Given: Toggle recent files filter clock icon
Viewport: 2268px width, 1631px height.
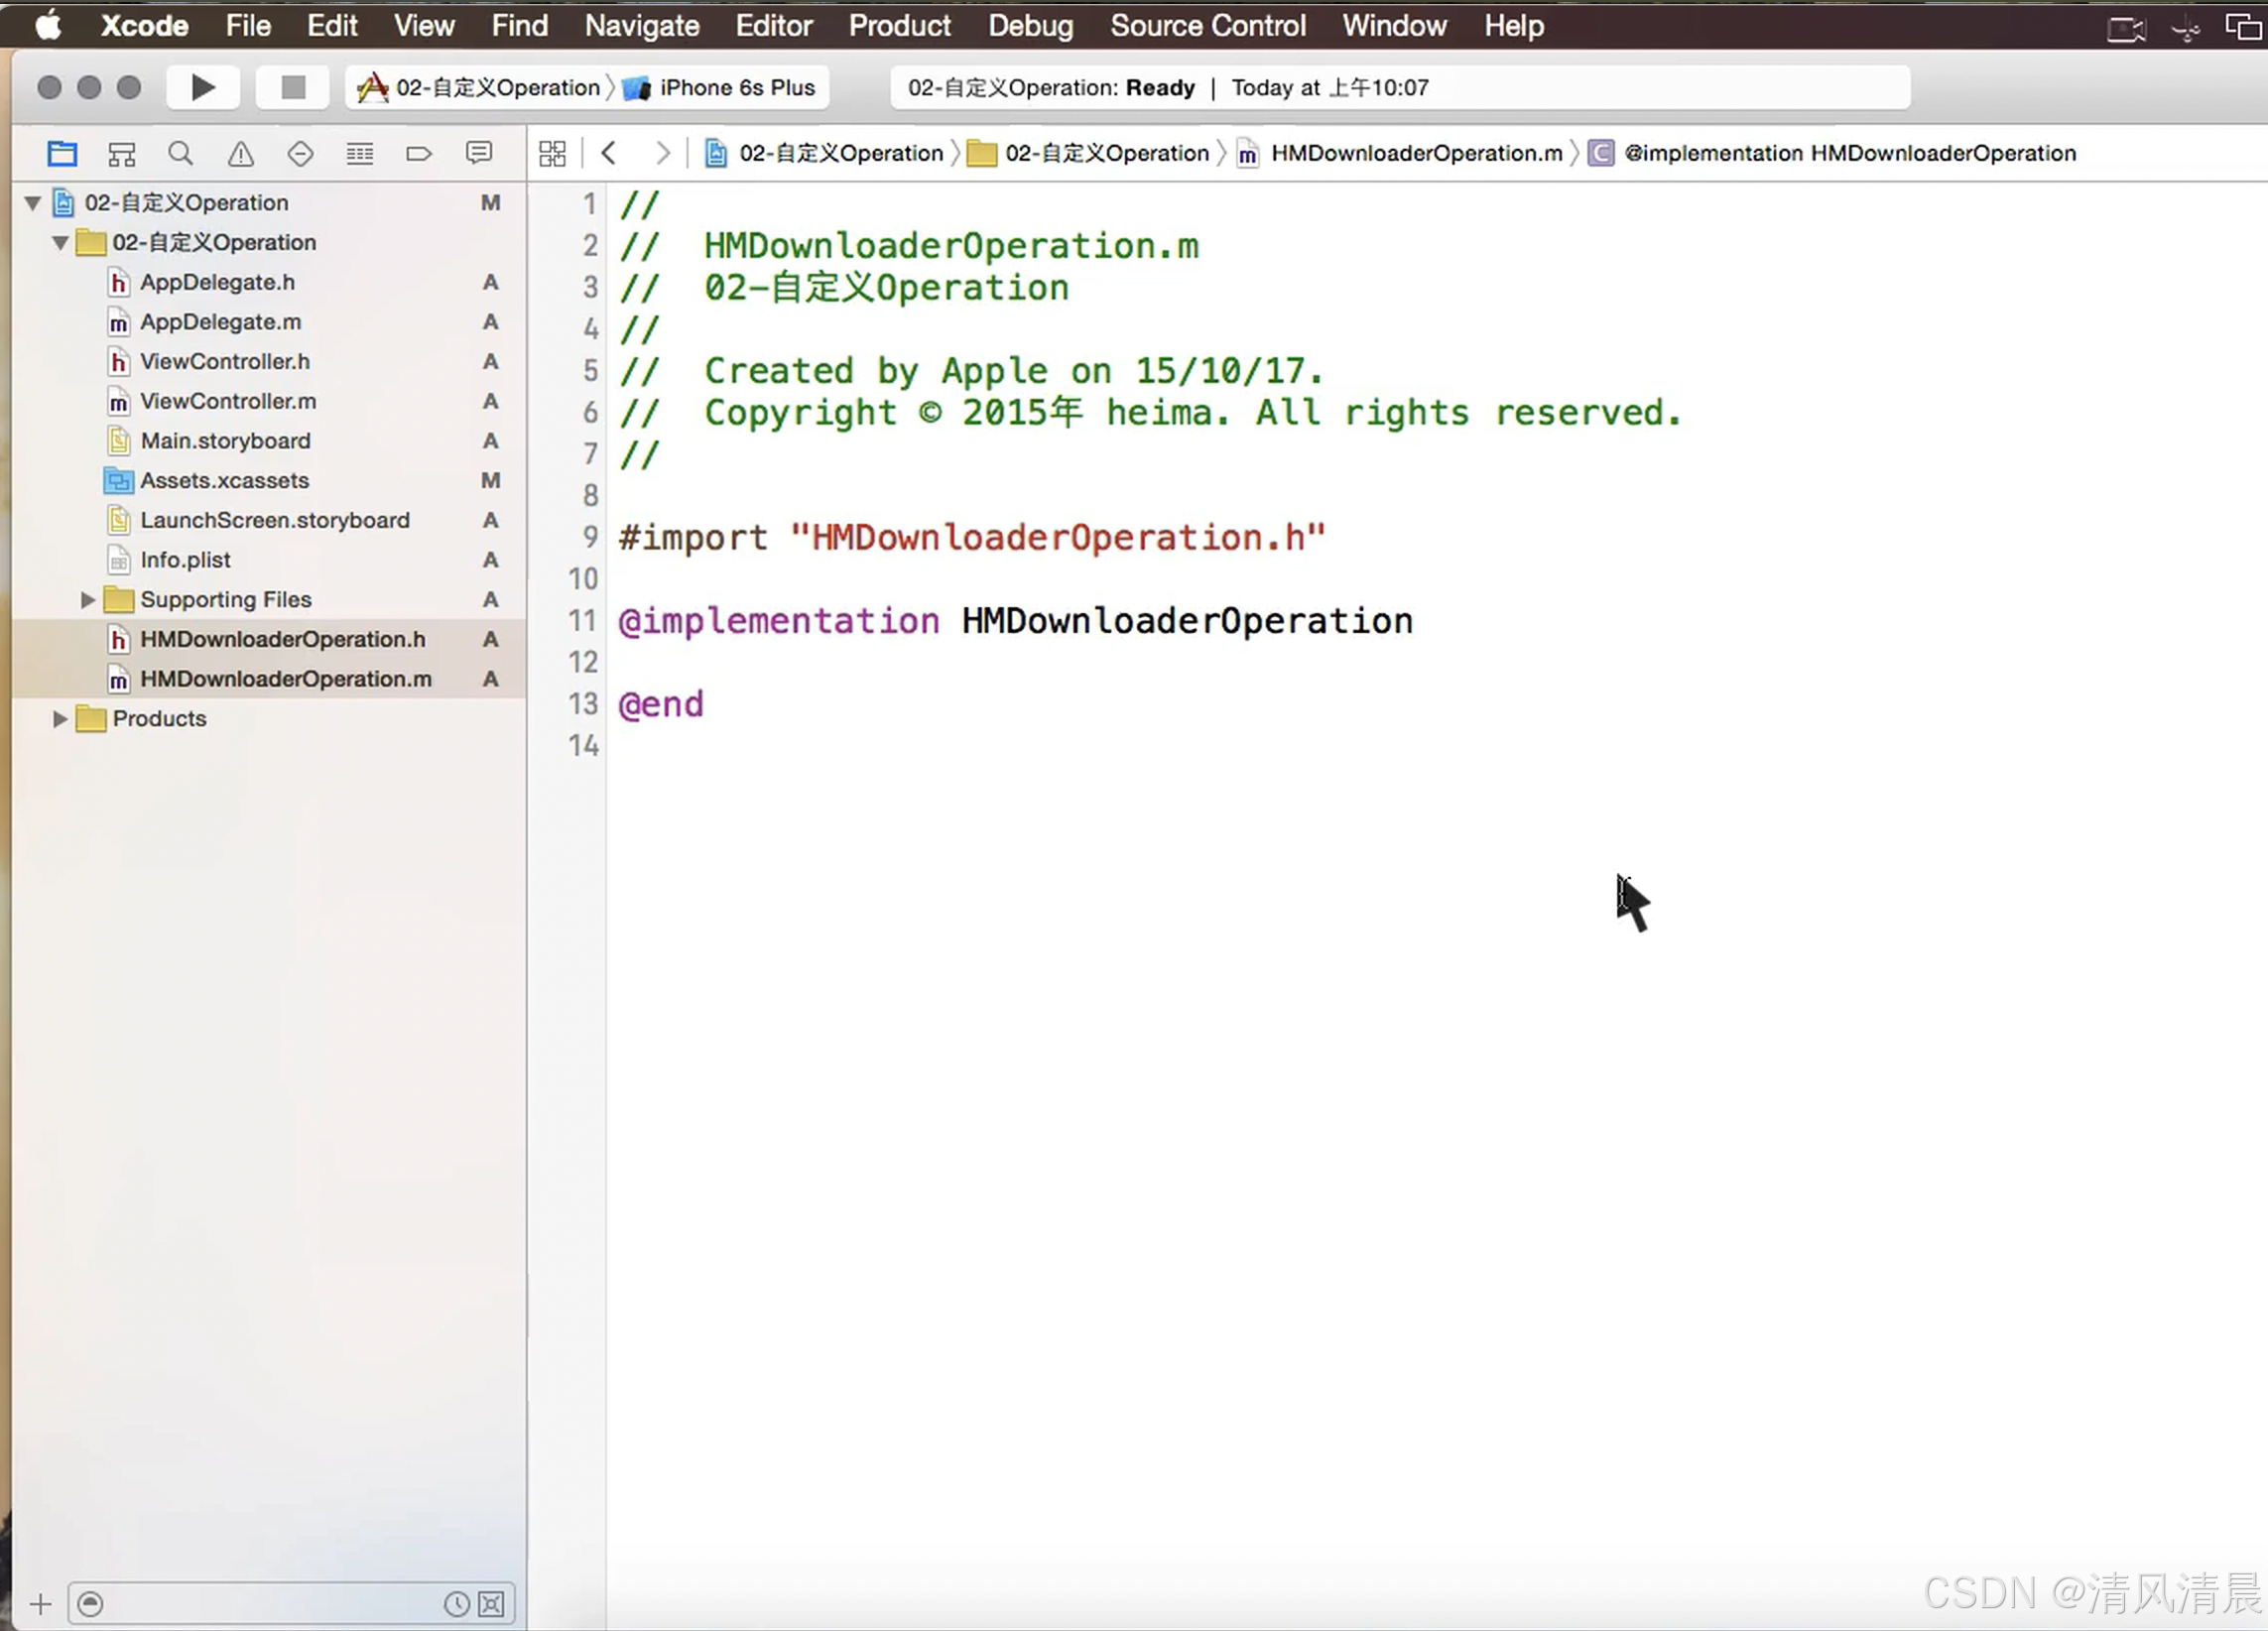Looking at the screenshot, I should pos(456,1604).
